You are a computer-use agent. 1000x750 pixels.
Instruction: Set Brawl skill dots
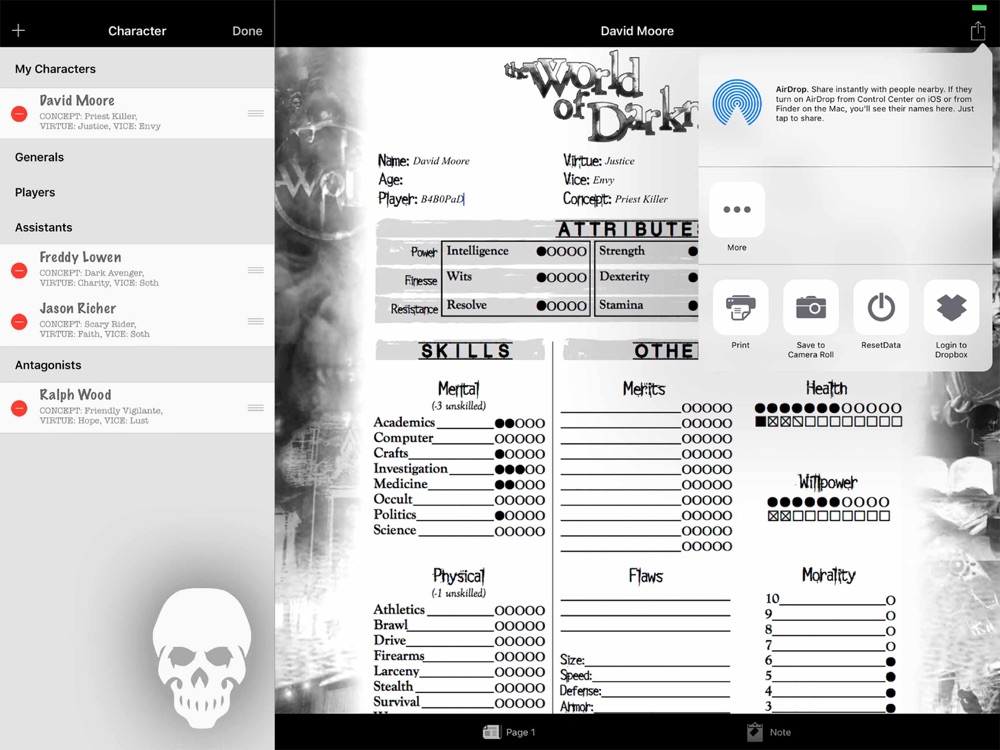click(520, 626)
